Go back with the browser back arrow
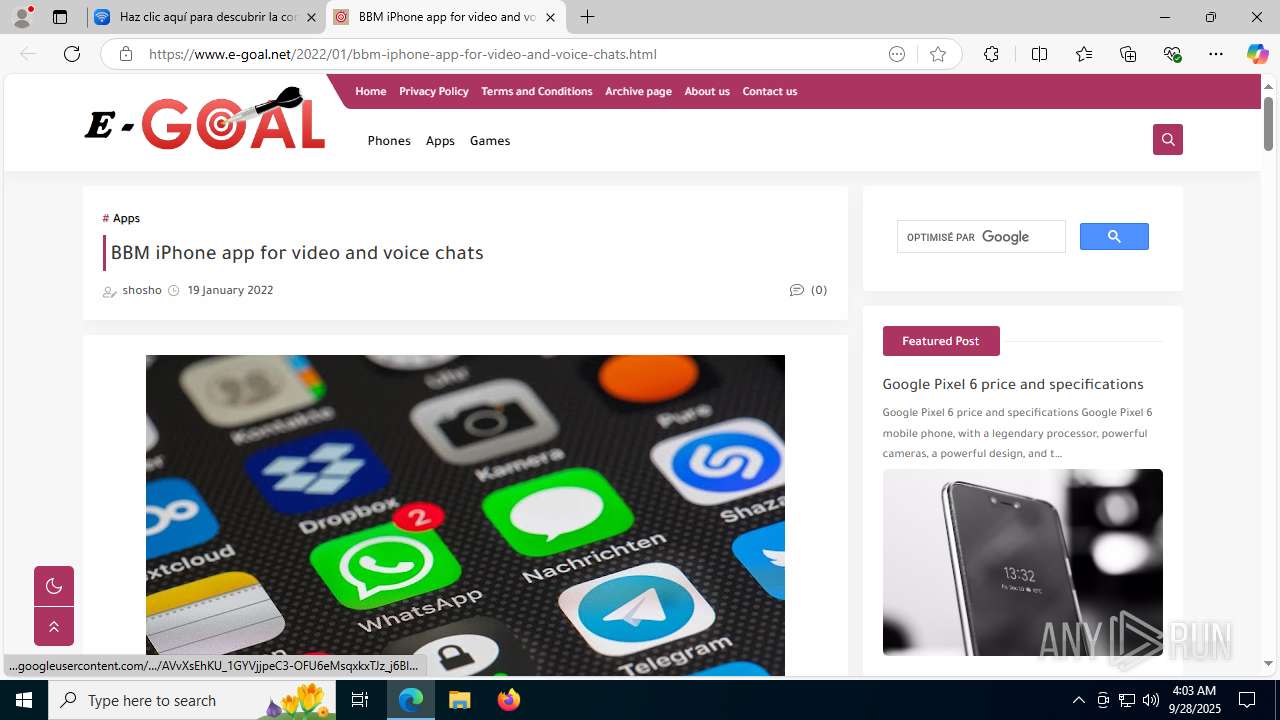 tap(28, 54)
